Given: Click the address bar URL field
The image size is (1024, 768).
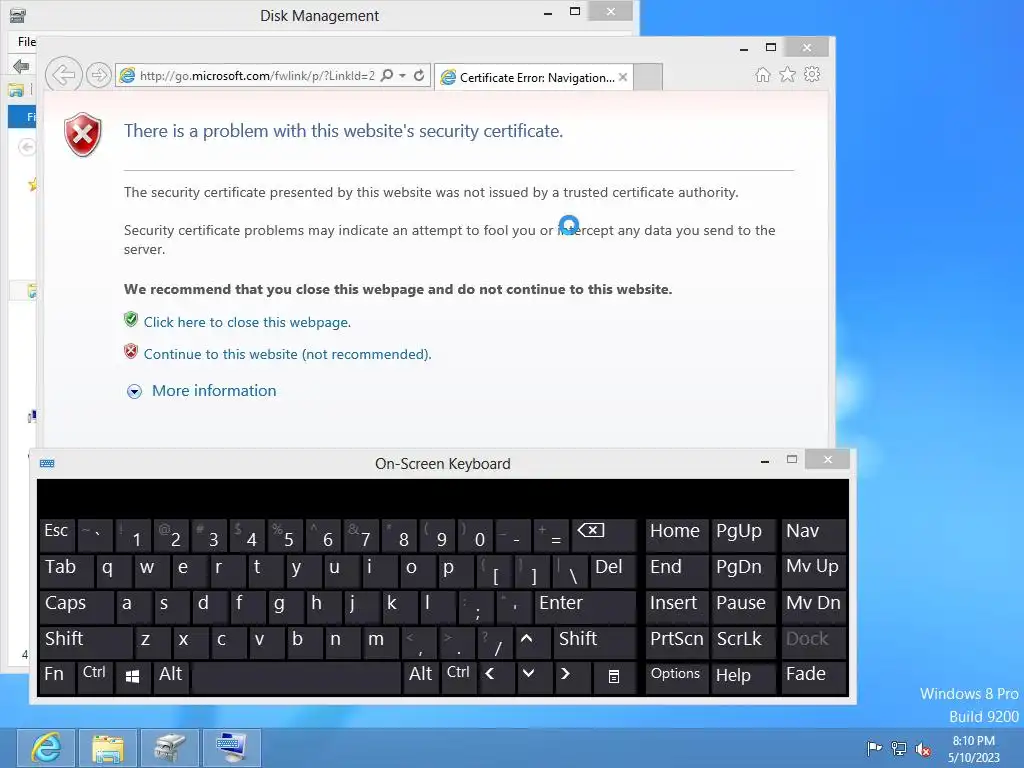Looking at the screenshot, I should pos(257,76).
